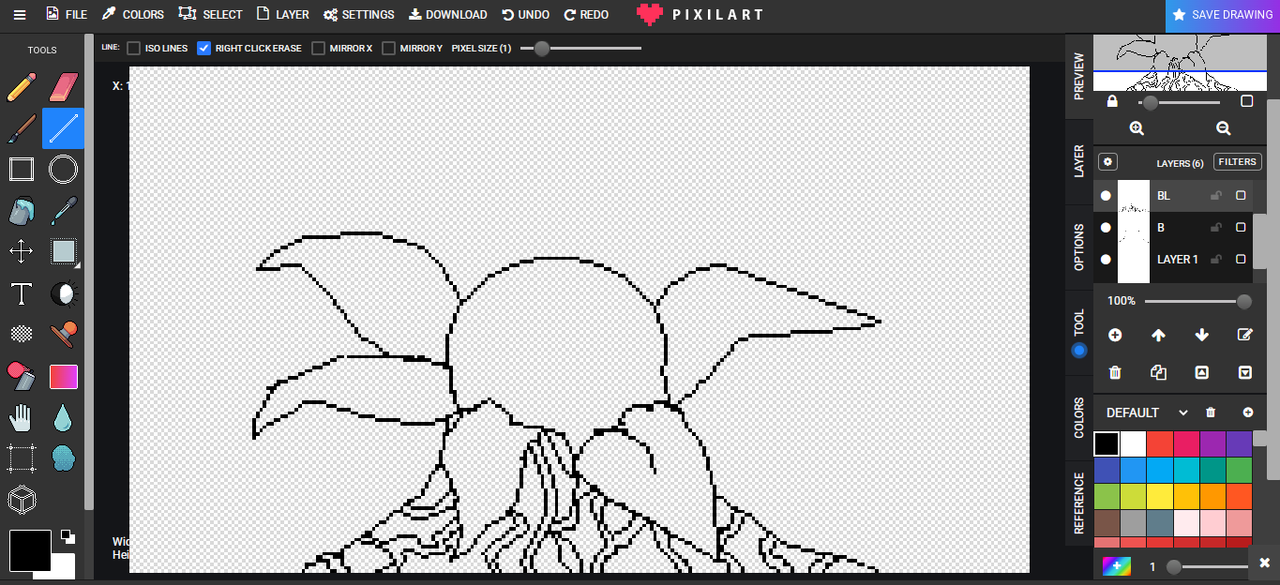Move the layer down with arrow

pyautogui.click(x=1202, y=335)
